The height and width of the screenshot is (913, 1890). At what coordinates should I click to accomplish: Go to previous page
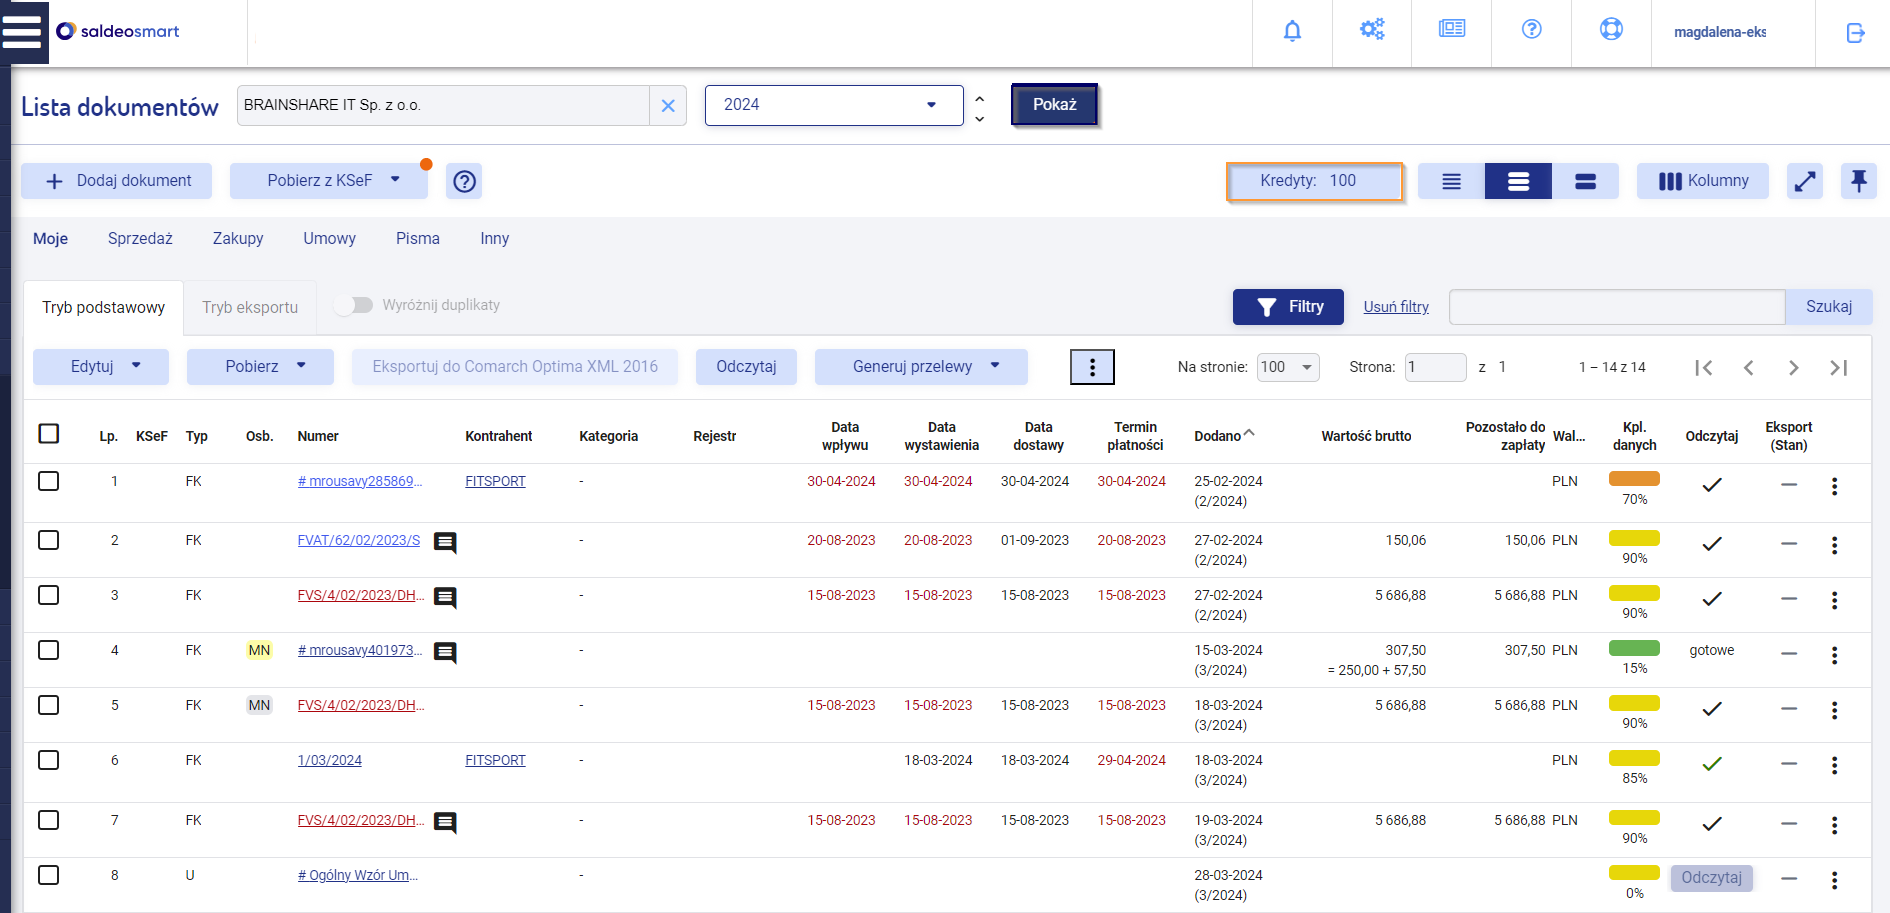click(1749, 368)
